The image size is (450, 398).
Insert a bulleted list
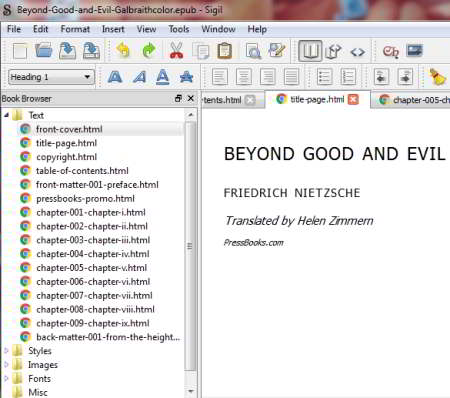click(324, 77)
